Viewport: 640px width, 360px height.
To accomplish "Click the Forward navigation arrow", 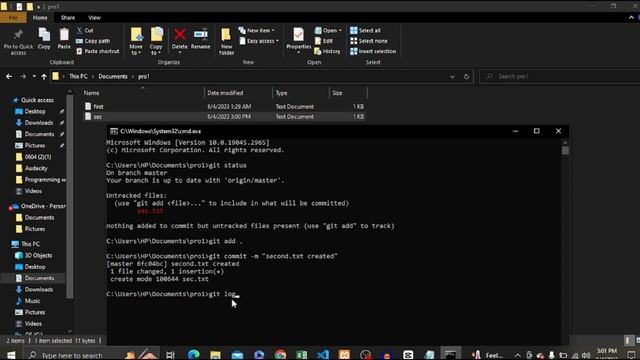I will pyautogui.click(x=23, y=76).
